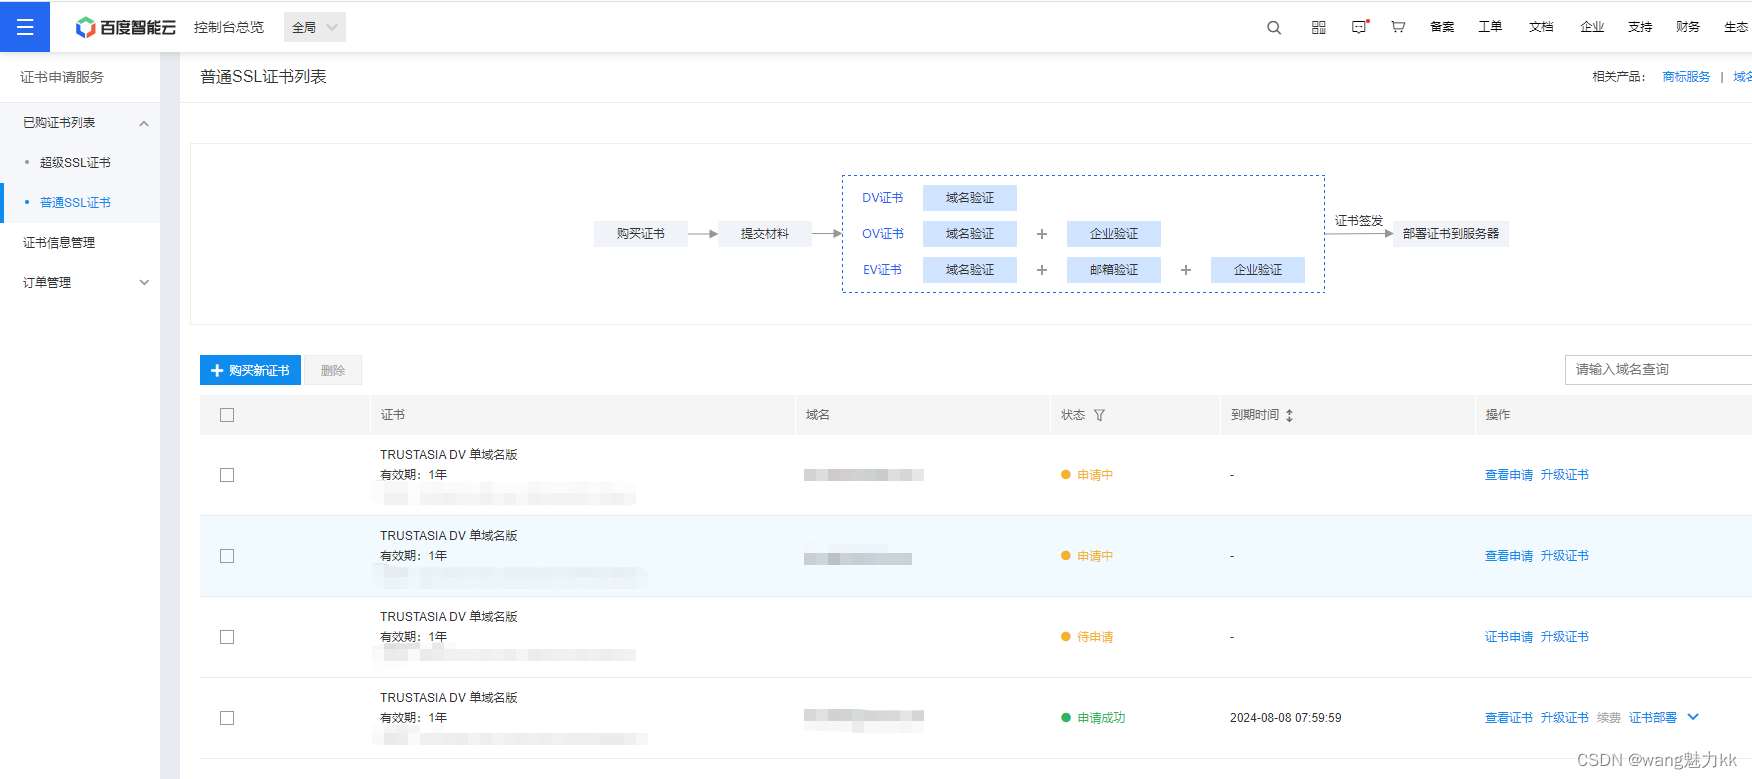Open 证书信息管理 in the sidebar
Image resolution: width=1752 pixels, height=779 pixels.
[x=59, y=242]
